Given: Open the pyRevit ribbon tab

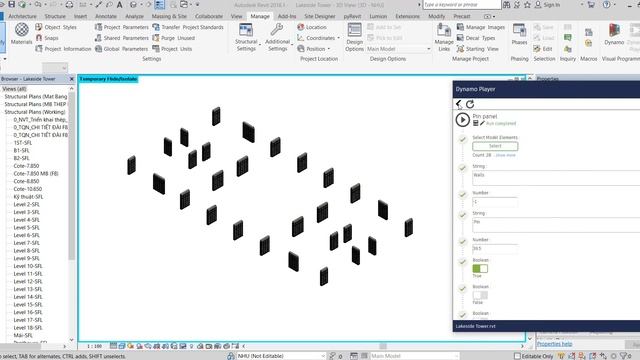Looking at the screenshot, I should tap(352, 16).
